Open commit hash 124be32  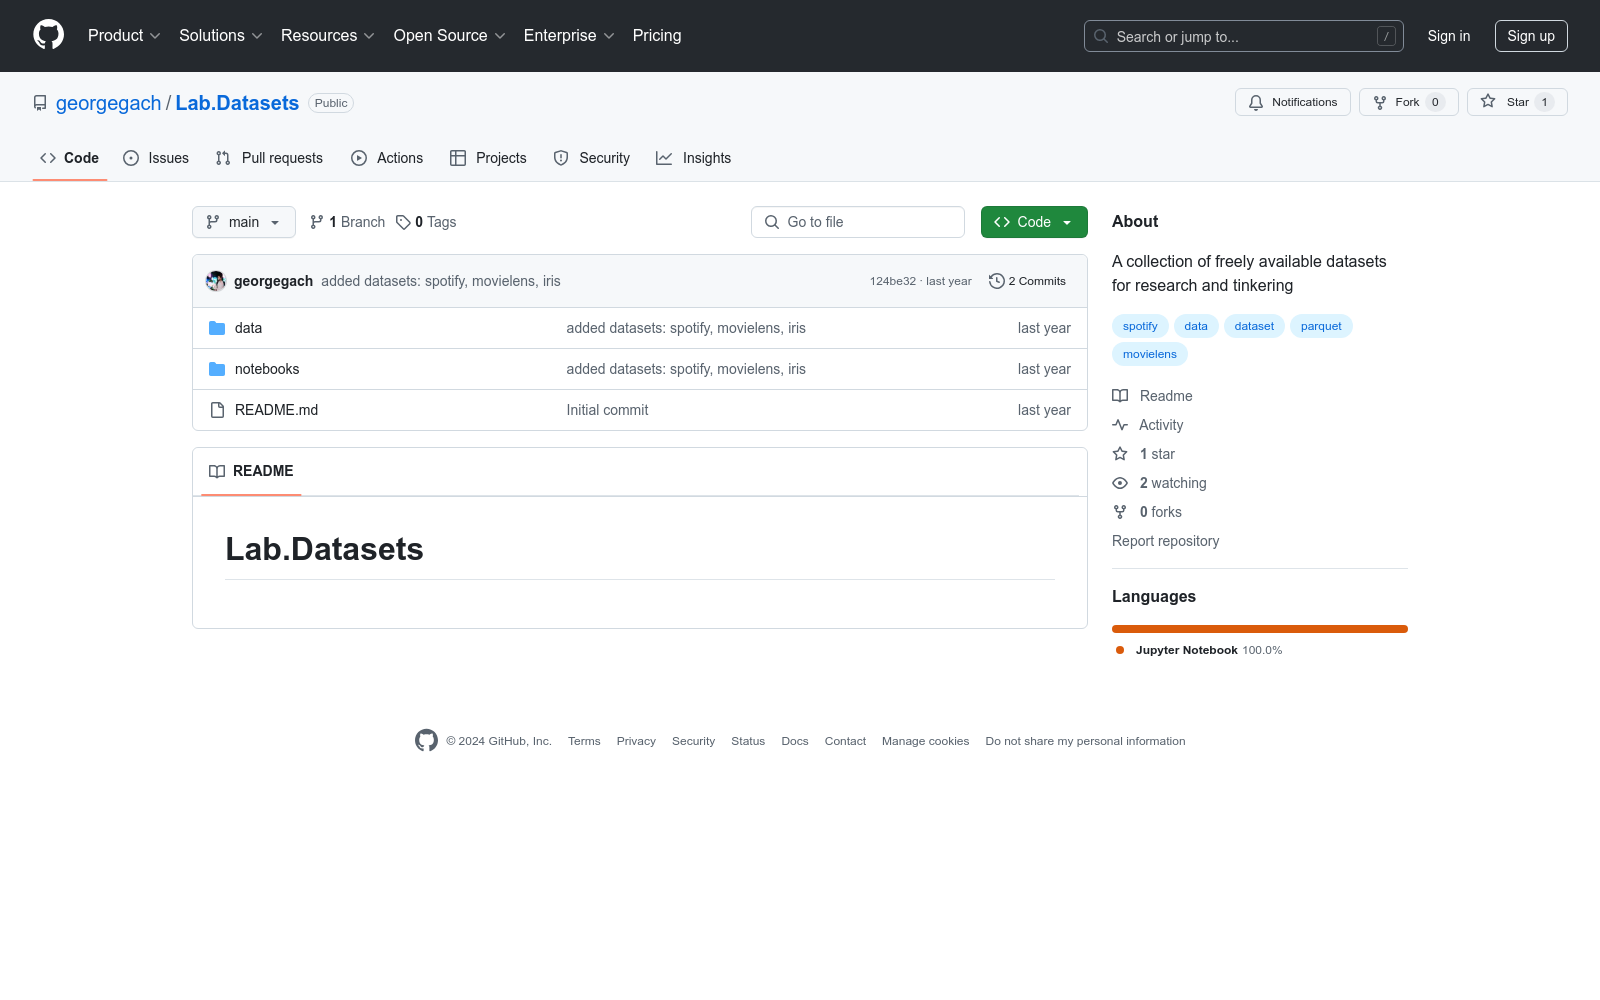click(x=893, y=282)
